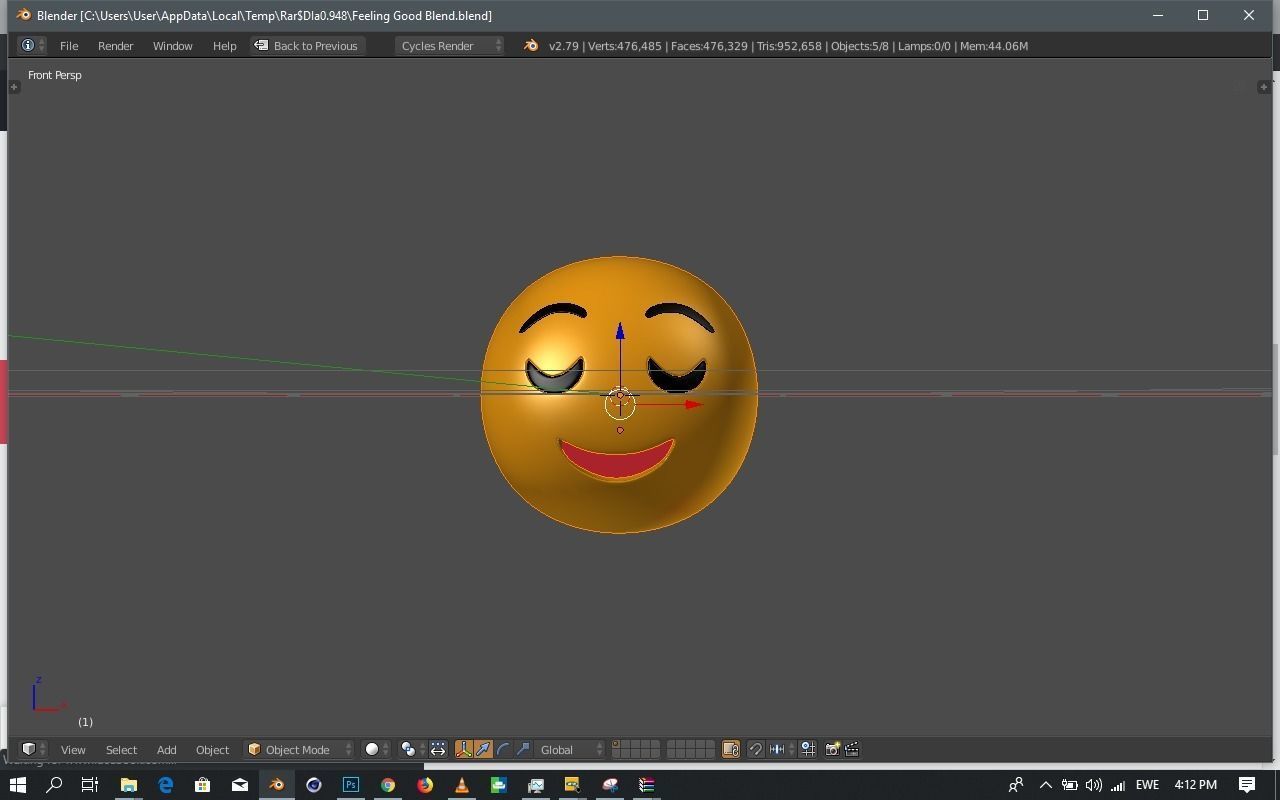
Task: Open the Render menu
Action: 115,46
